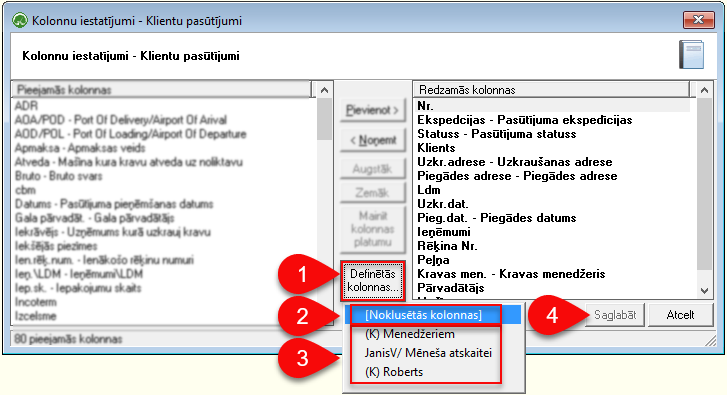Select Gala pārvadāt. - Gala pārvadātājs row
This screenshot has height=395, width=727.
164,218
